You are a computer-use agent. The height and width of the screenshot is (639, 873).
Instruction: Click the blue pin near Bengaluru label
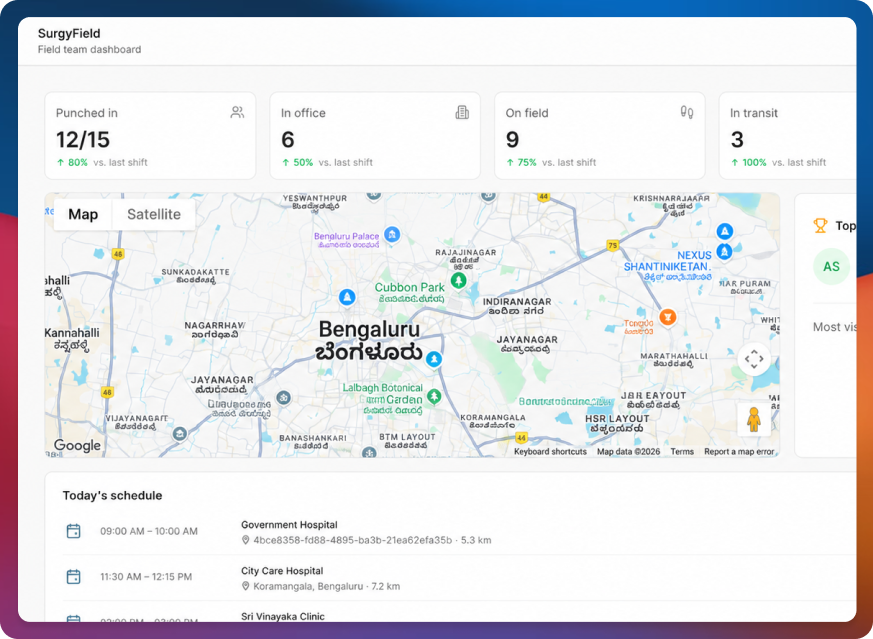tap(434, 359)
